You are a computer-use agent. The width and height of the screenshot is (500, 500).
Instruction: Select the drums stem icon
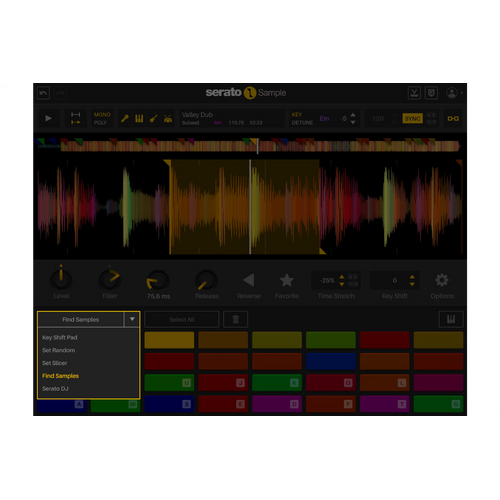(168, 118)
